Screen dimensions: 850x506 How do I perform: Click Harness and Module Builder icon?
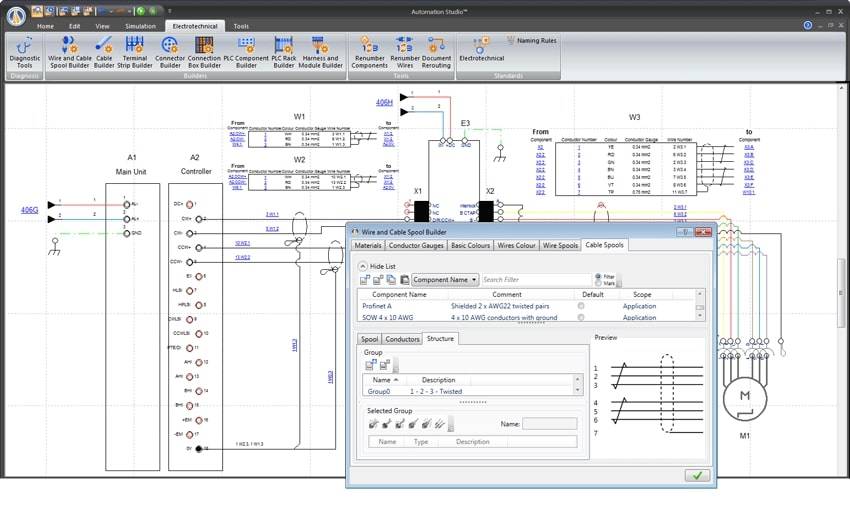point(320,53)
